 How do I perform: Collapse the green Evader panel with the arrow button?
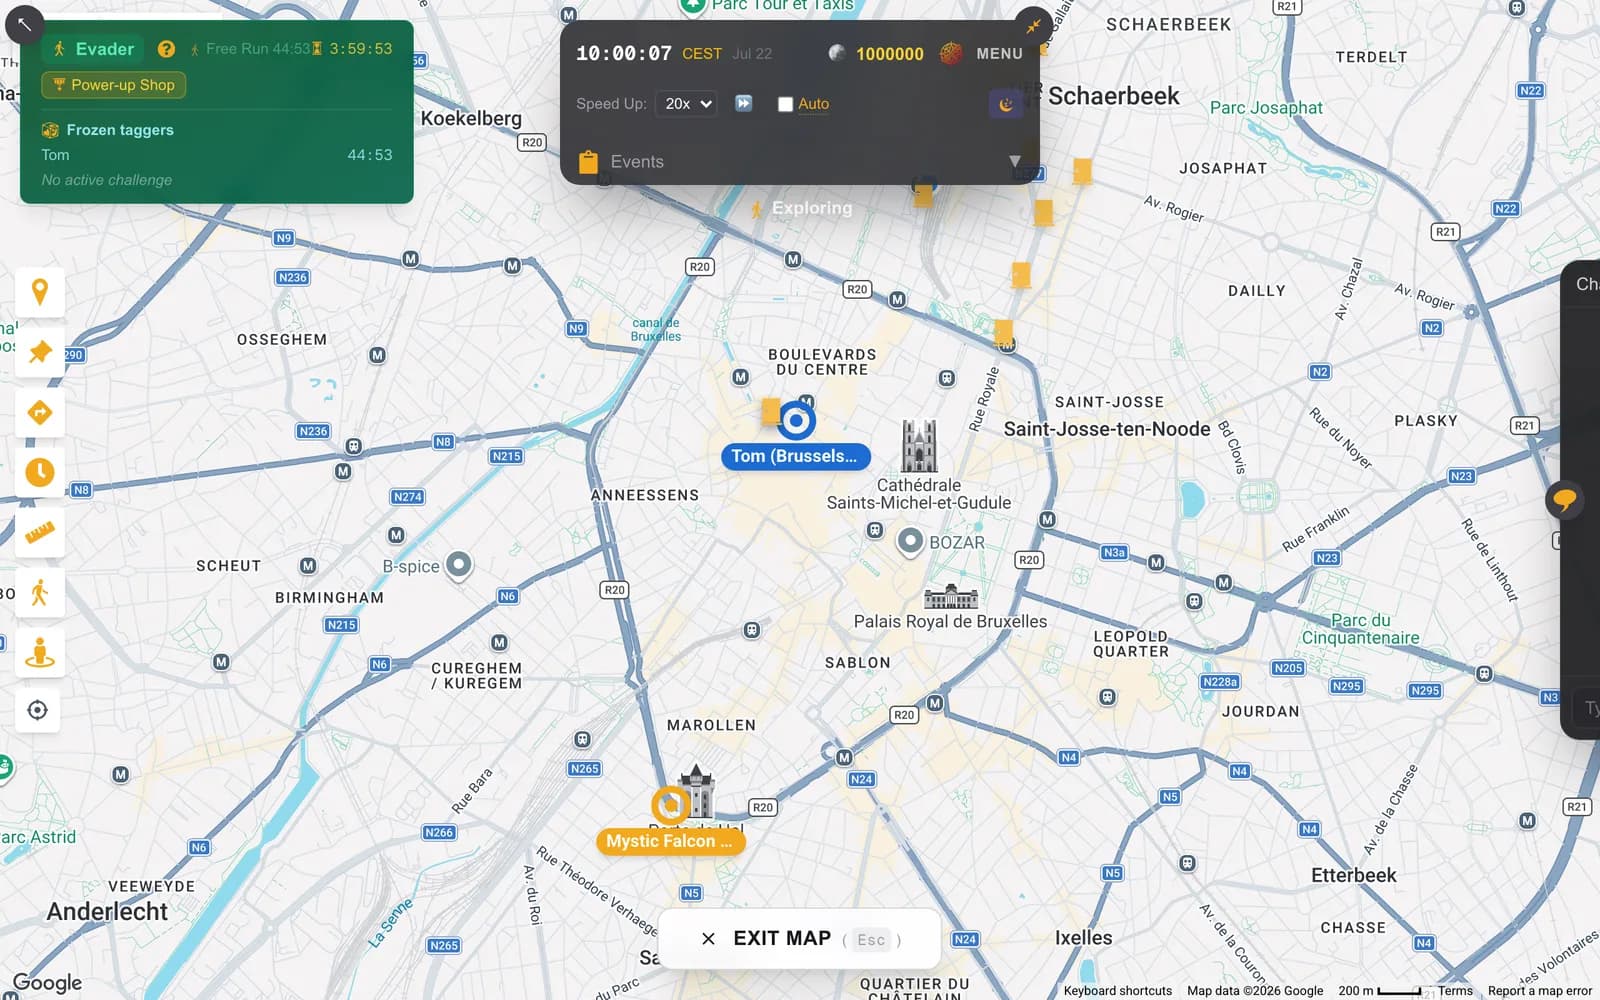tap(24, 23)
